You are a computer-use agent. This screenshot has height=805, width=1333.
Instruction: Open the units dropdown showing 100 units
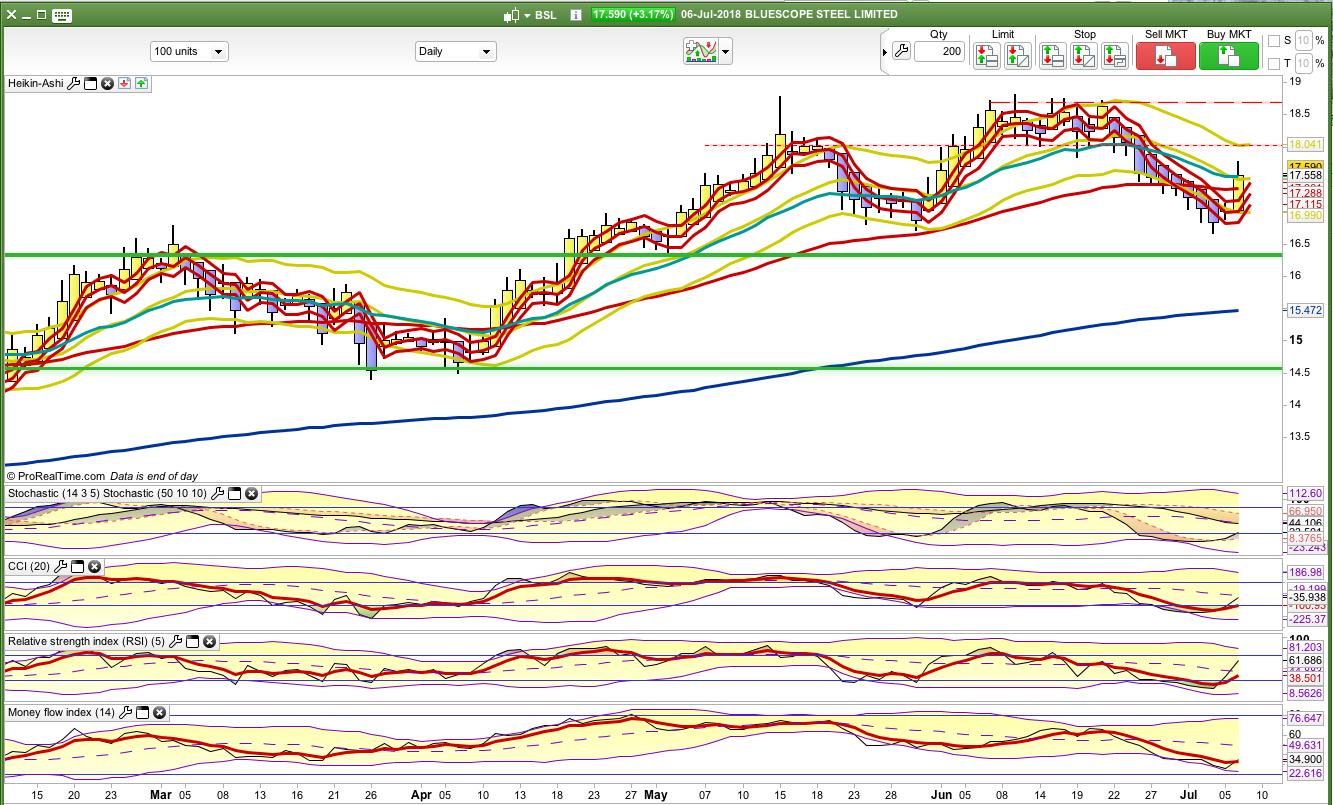point(189,51)
